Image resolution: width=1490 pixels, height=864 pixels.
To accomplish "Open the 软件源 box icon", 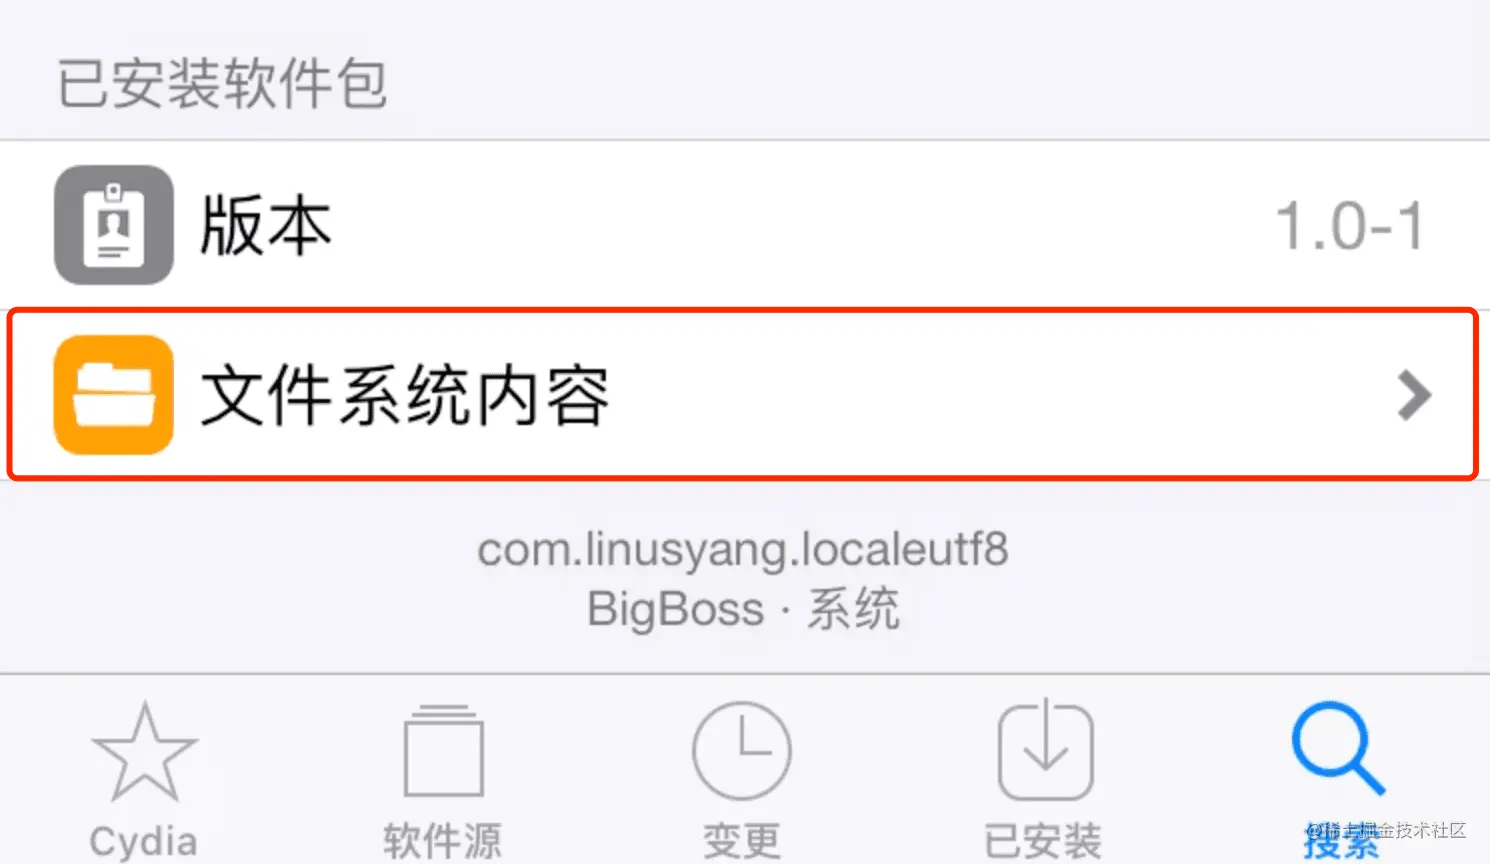I will click(x=444, y=751).
